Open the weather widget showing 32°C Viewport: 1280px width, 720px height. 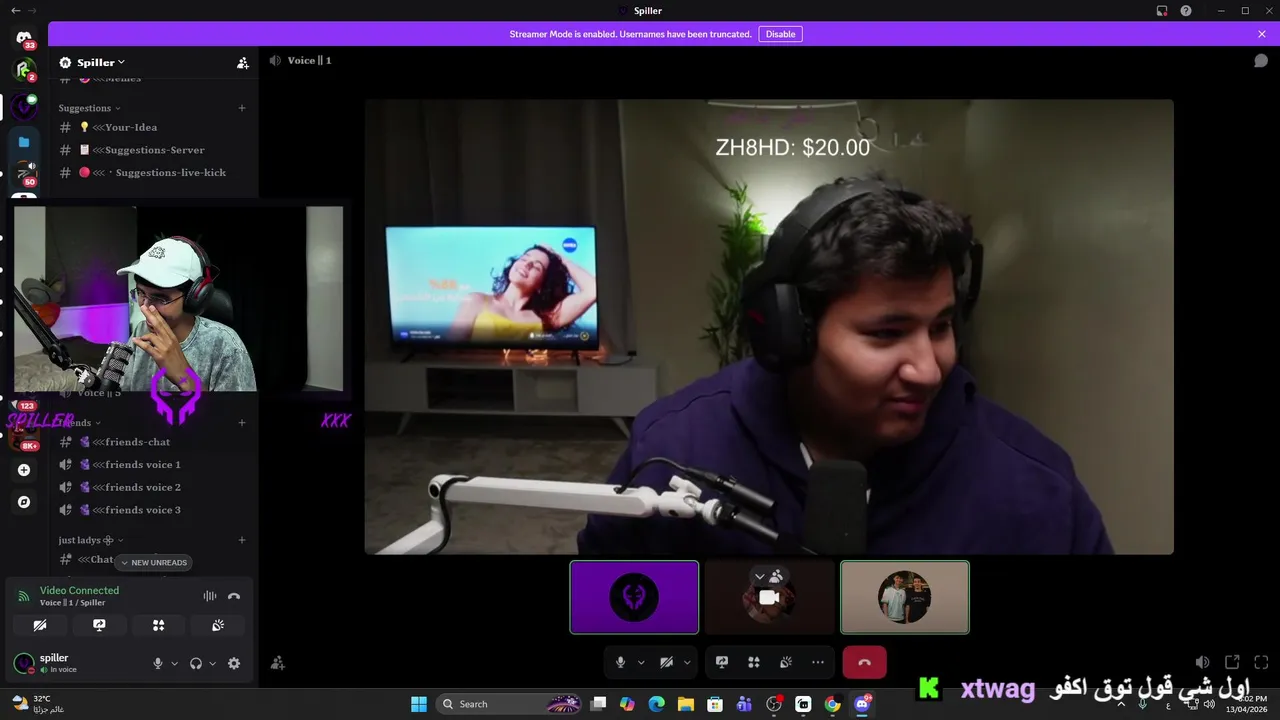pyautogui.click(x=38, y=704)
